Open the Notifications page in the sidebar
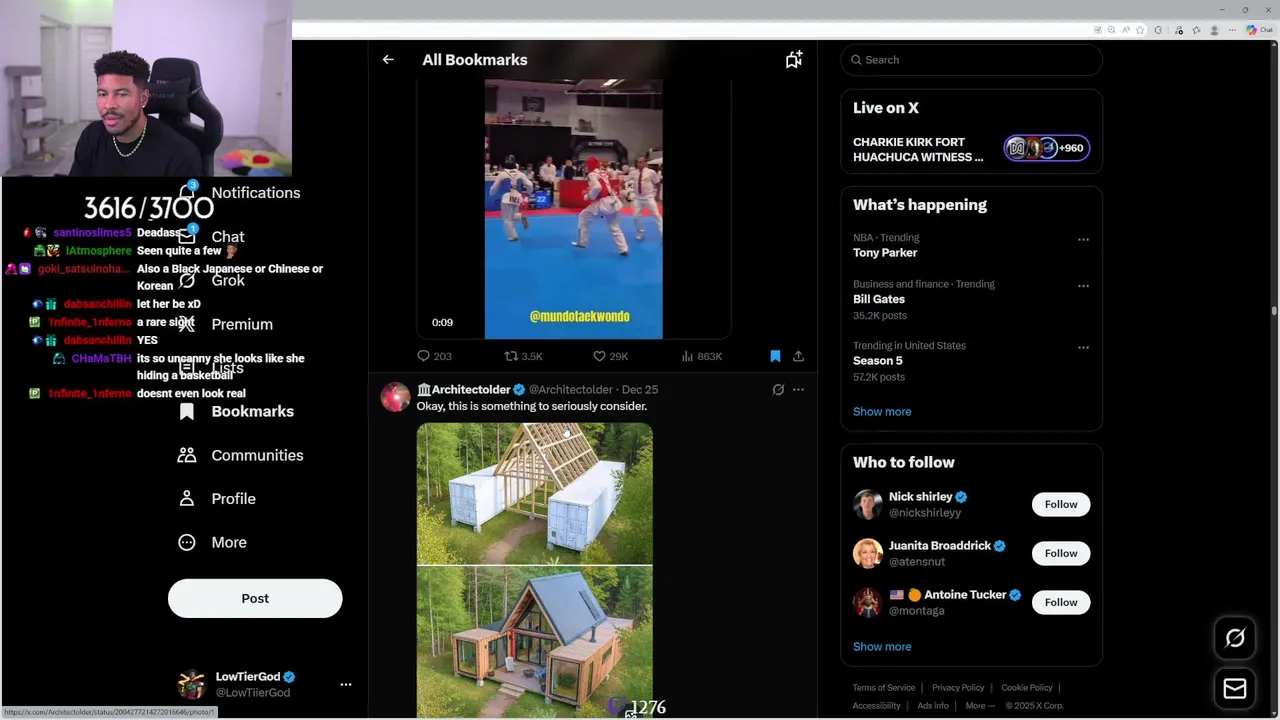The image size is (1280, 720). (x=255, y=193)
